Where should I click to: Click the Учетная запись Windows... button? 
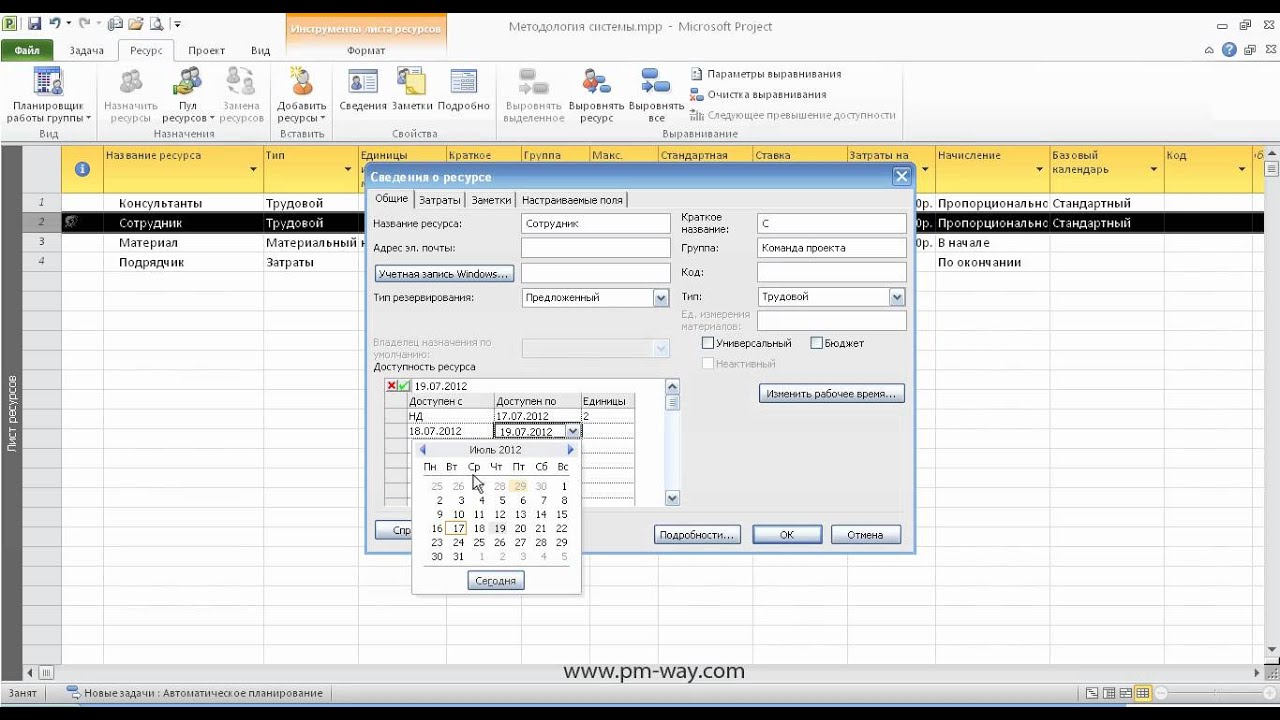(x=444, y=273)
